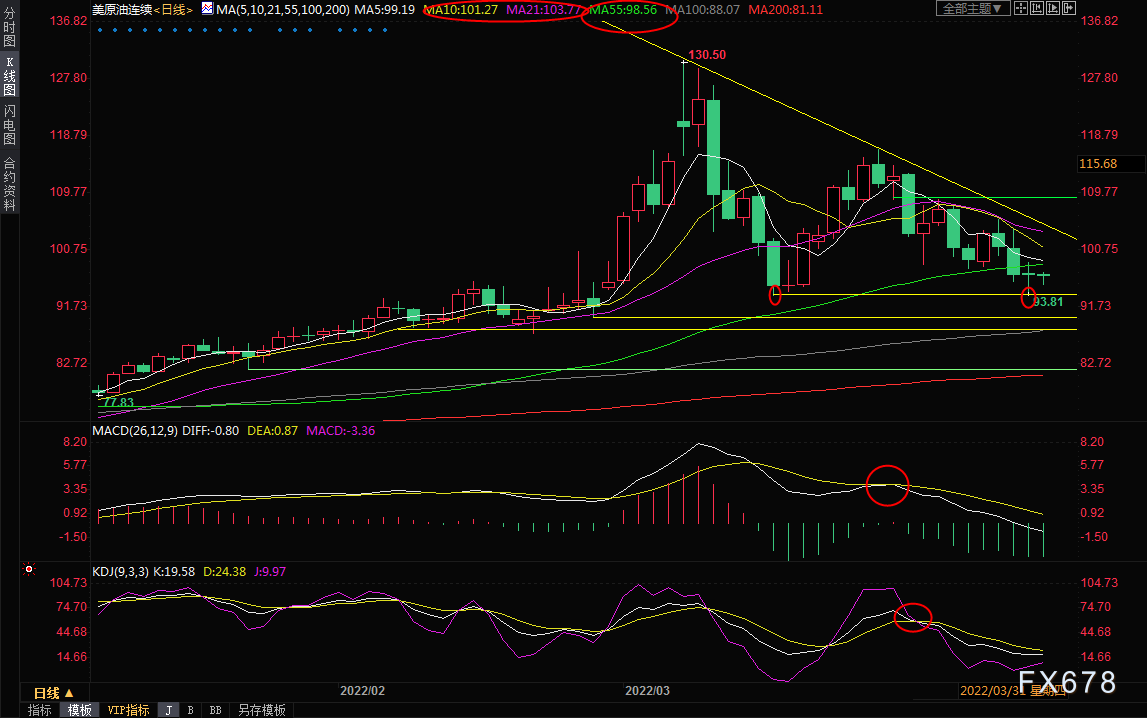The height and width of the screenshot is (718, 1147).
Task: Click the play-forward chart axis icon
Action: click(x=1053, y=8)
